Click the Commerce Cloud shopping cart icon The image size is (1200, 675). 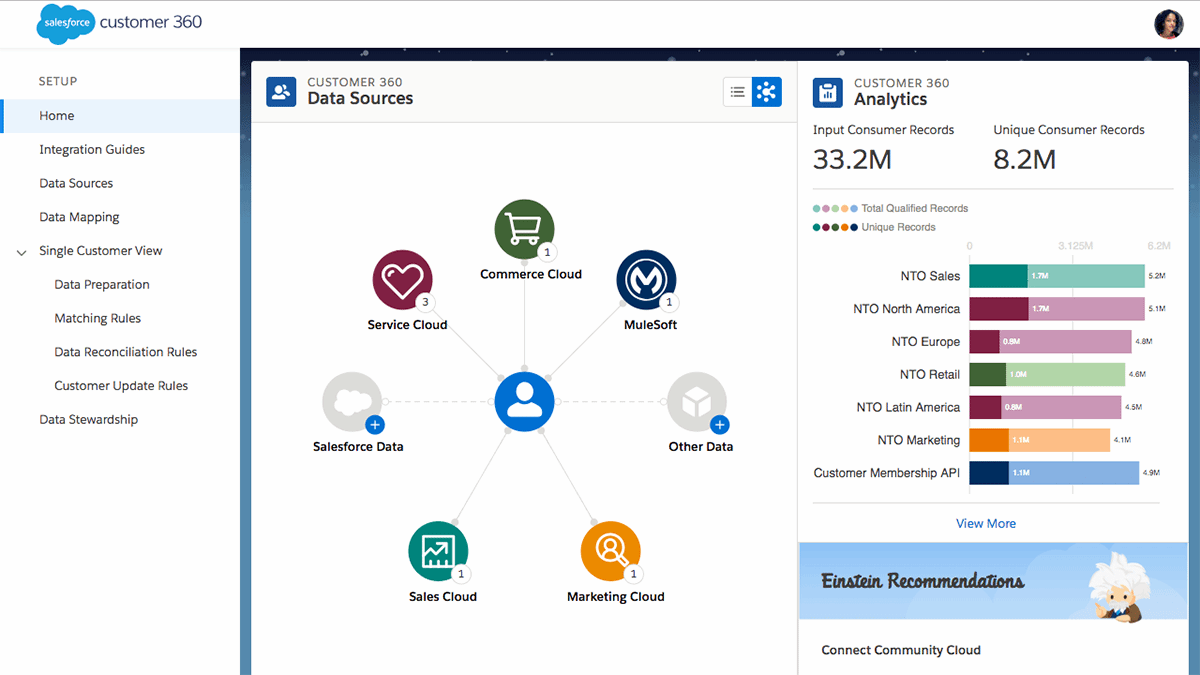[x=524, y=229]
